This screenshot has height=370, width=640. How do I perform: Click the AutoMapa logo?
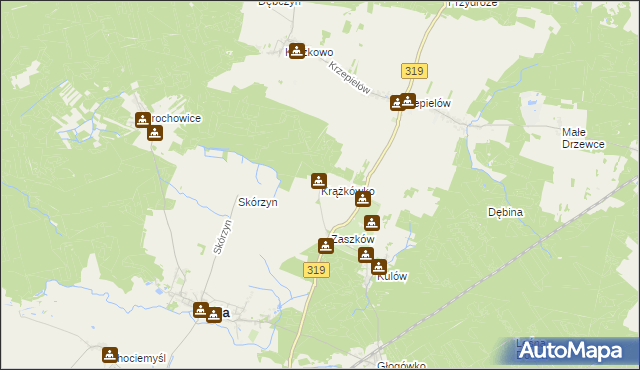(x=570, y=351)
